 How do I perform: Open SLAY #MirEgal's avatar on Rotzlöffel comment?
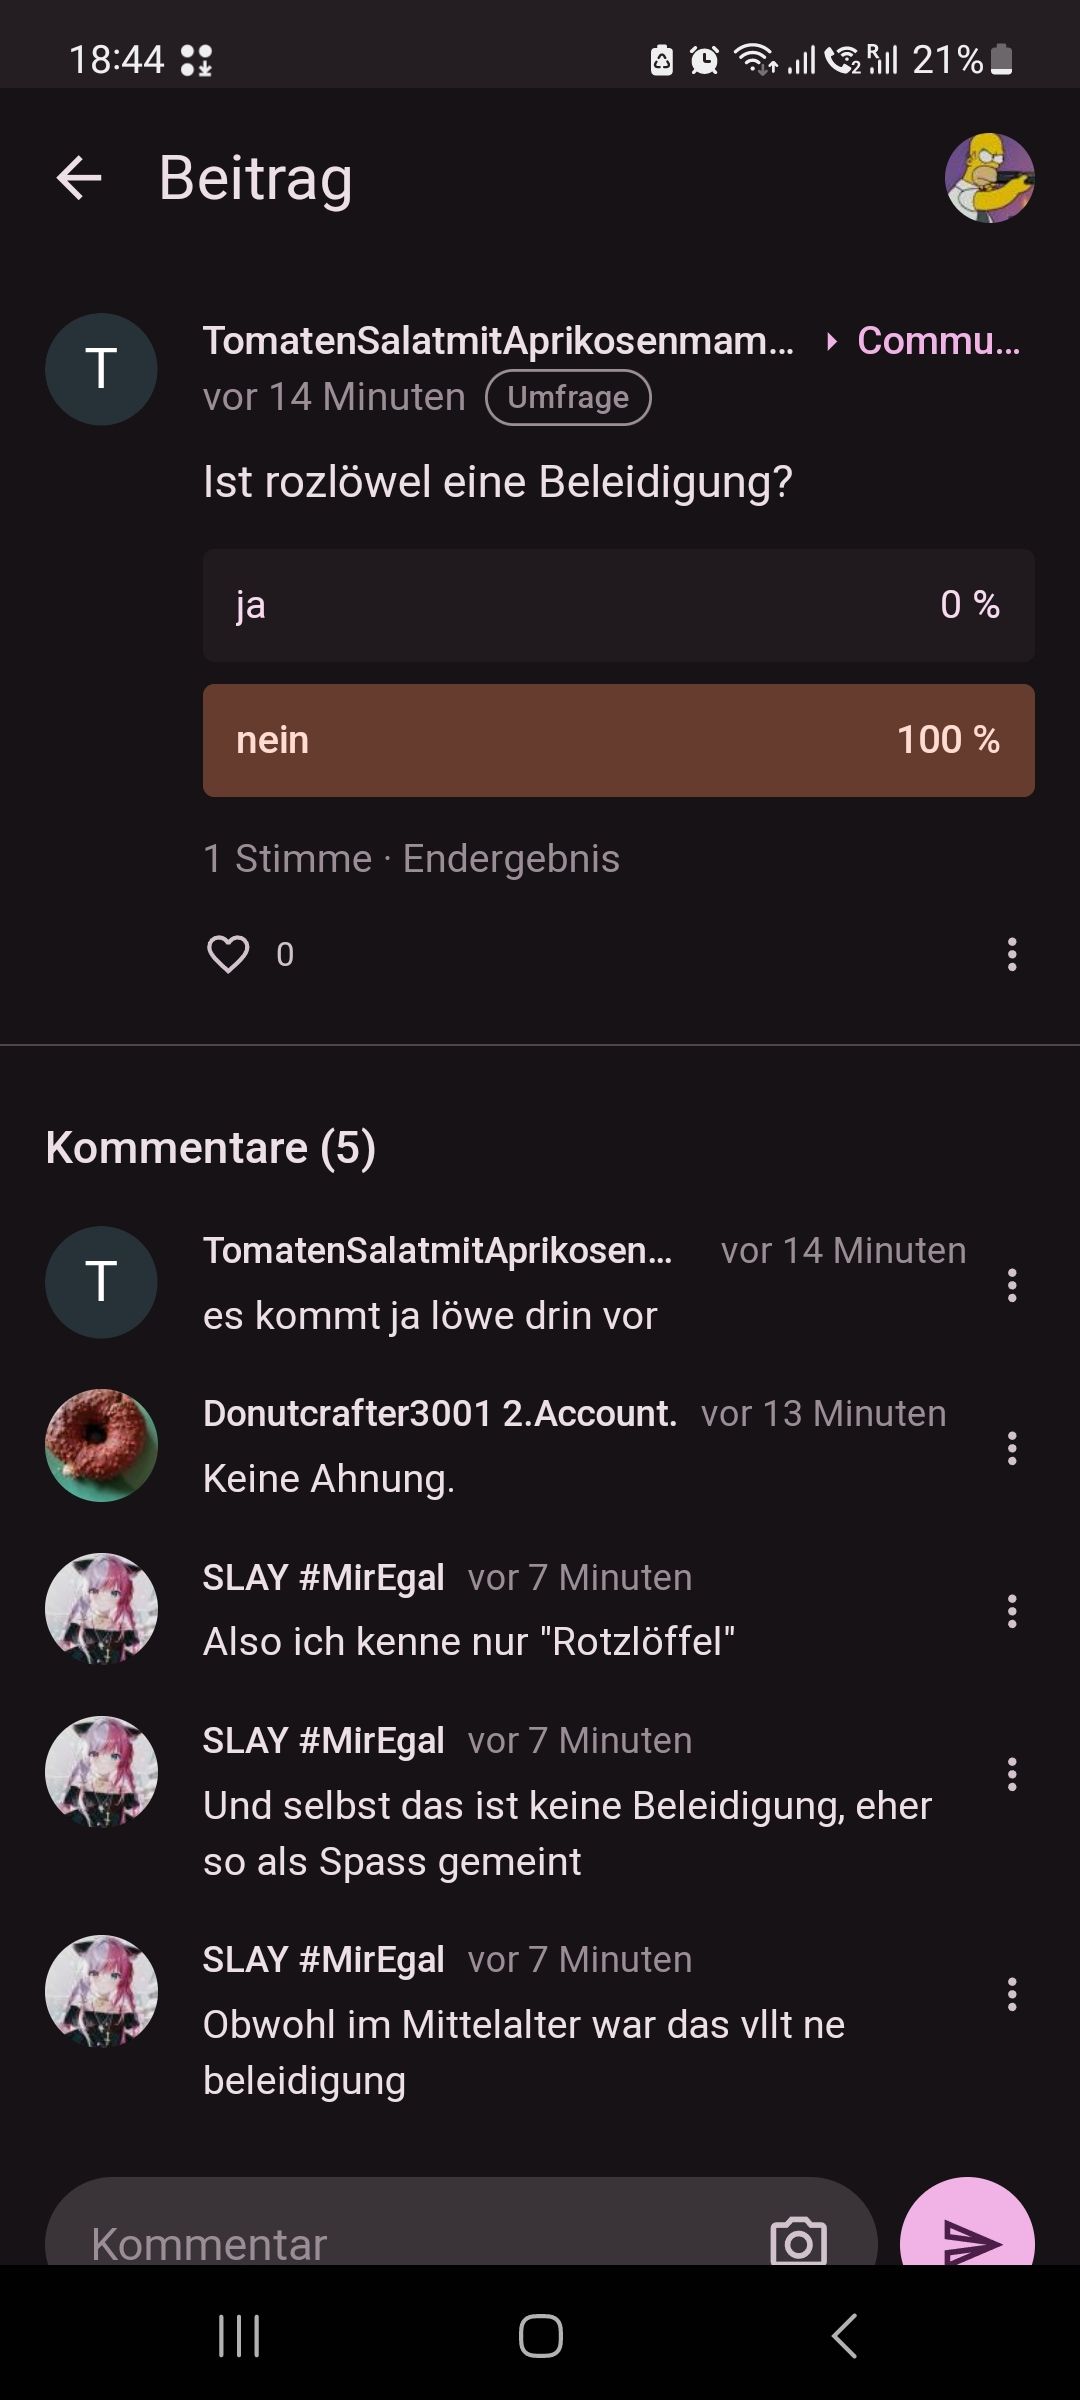coord(101,1608)
